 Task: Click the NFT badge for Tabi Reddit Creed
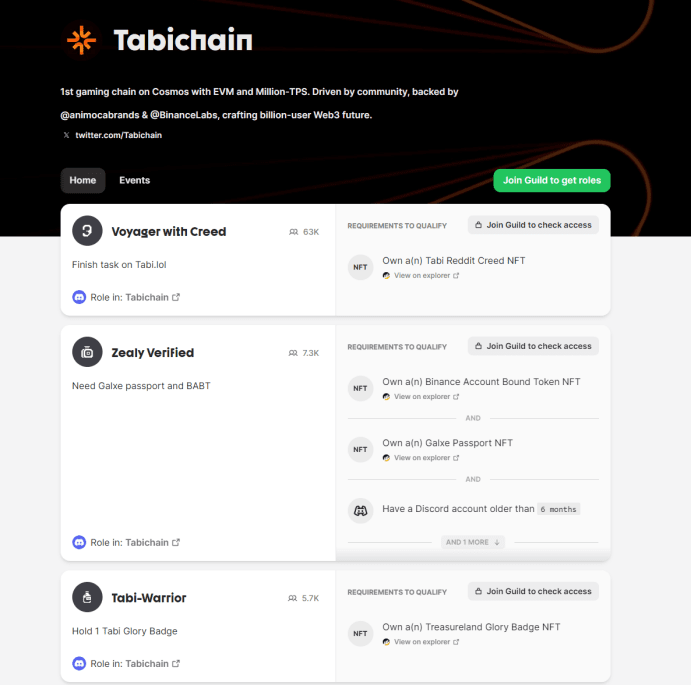coord(360,267)
